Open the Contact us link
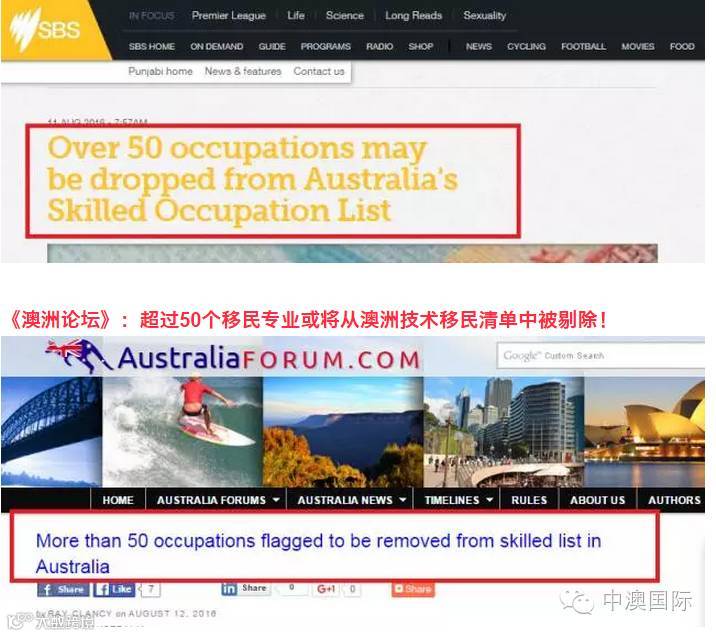 319,72
